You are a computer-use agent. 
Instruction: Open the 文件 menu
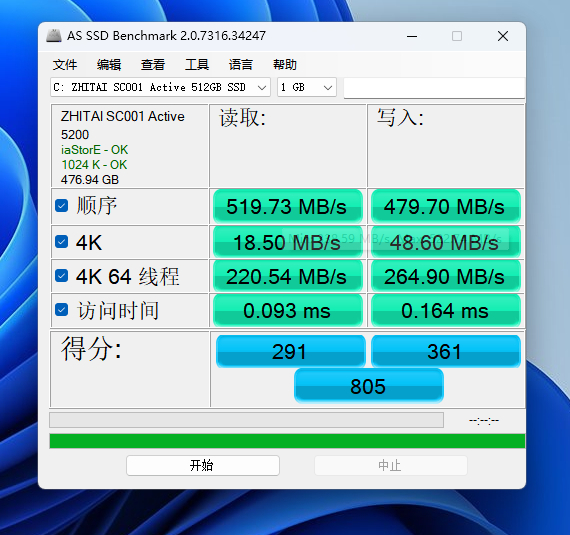coord(65,65)
